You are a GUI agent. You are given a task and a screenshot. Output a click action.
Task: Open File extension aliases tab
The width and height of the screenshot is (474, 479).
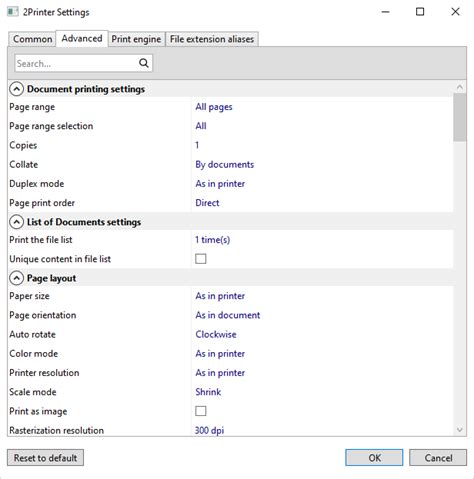click(x=212, y=39)
